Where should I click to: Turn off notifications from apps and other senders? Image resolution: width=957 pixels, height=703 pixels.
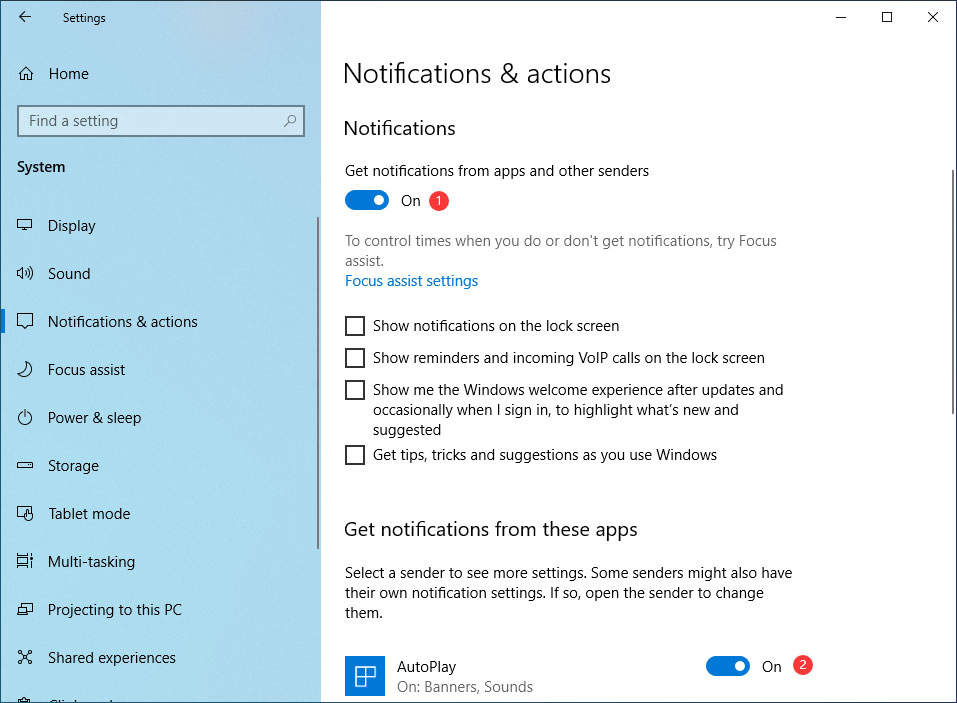point(367,200)
